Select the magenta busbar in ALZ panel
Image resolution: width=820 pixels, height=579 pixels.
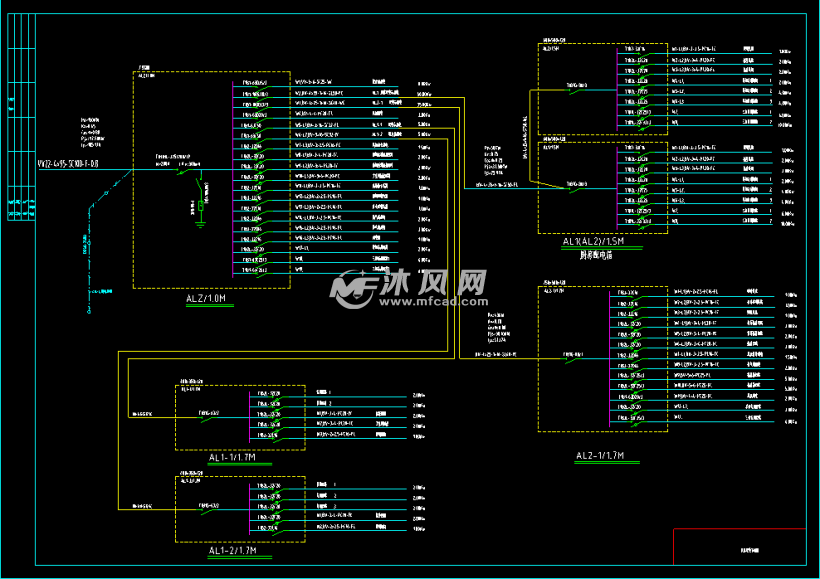click(x=232, y=176)
